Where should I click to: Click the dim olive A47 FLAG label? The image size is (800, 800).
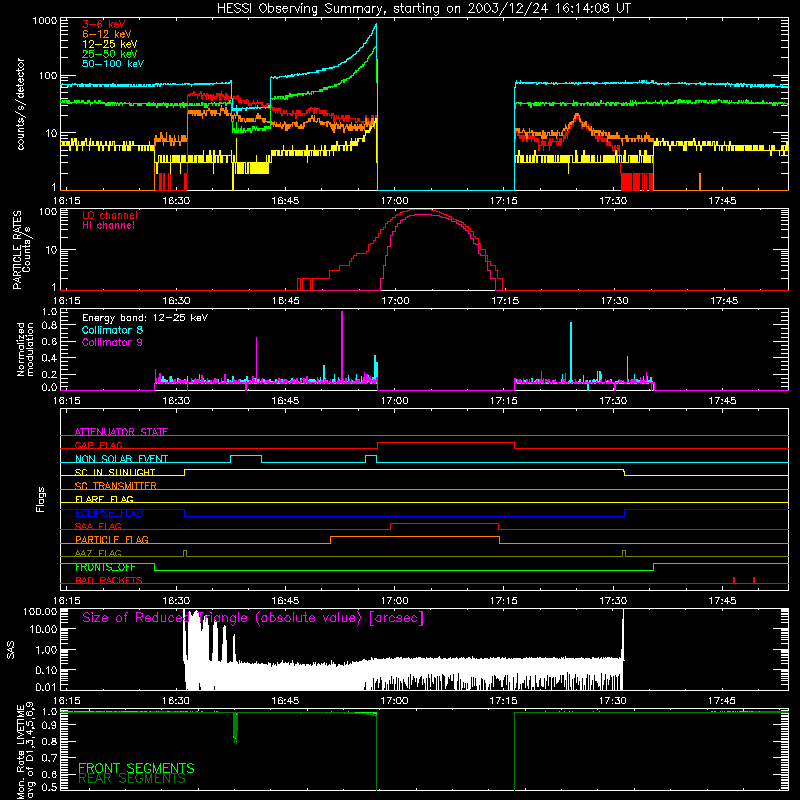click(x=98, y=553)
